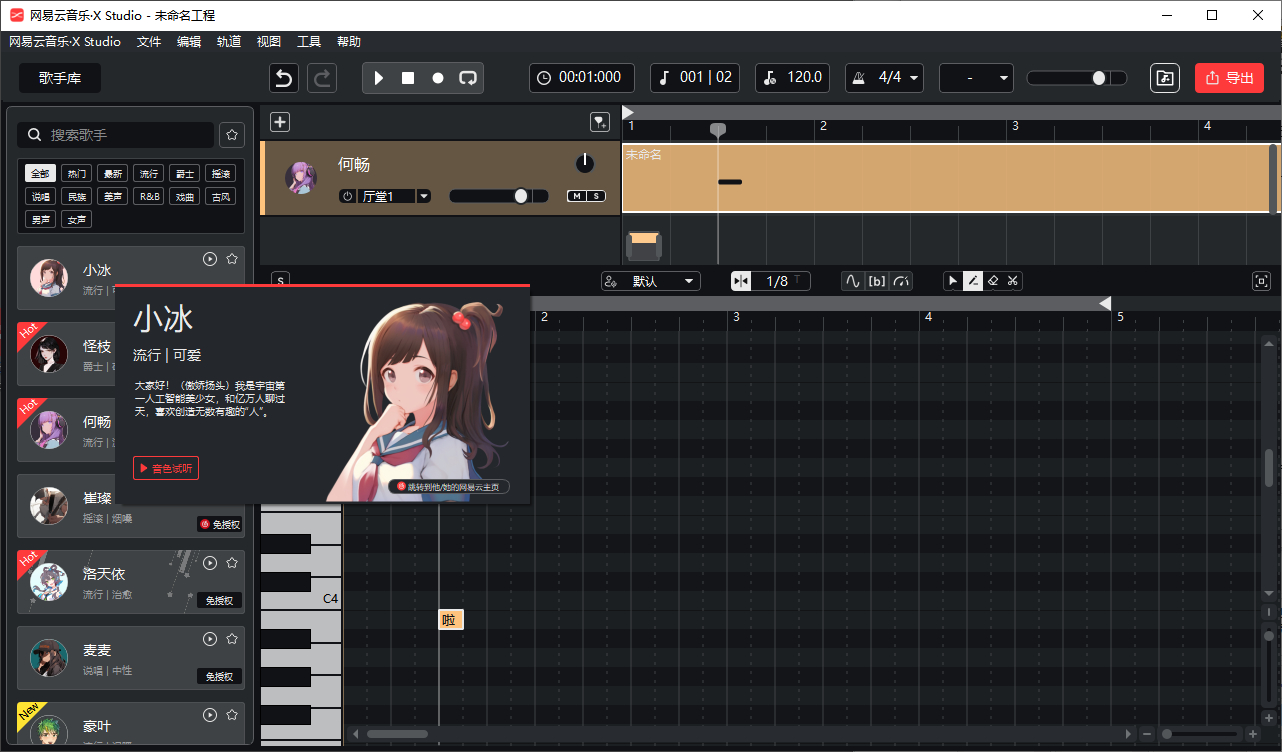This screenshot has height=752, width=1282.
Task: Undo the last action
Action: 284,78
